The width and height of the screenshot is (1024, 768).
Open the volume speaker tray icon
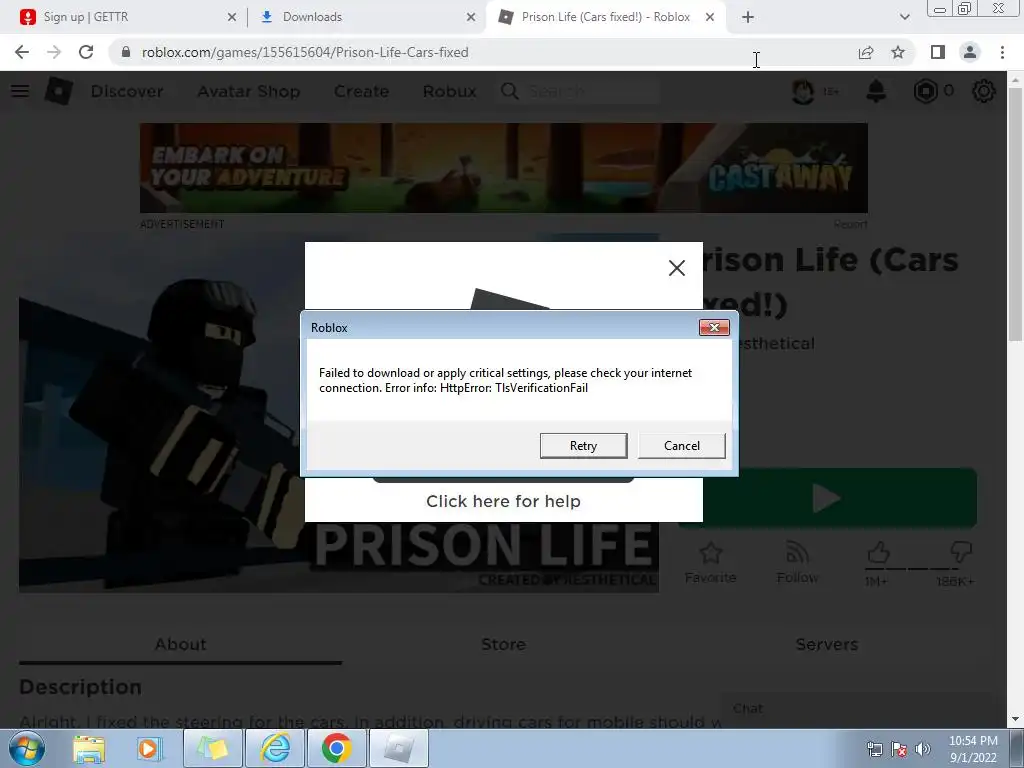[x=923, y=749]
